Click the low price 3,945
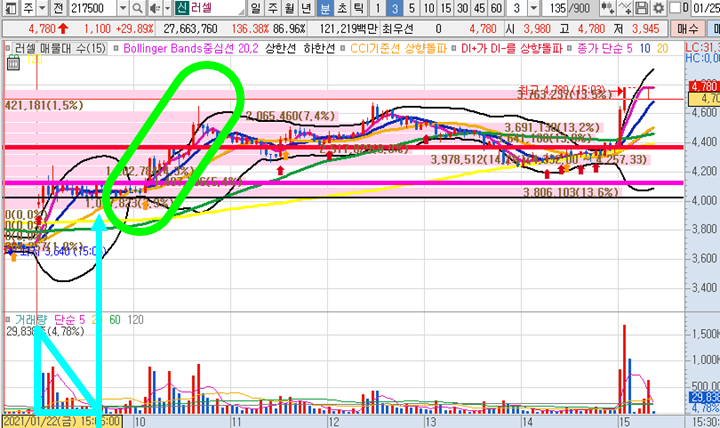Image resolution: width=720 pixels, height=428 pixels. click(646, 29)
